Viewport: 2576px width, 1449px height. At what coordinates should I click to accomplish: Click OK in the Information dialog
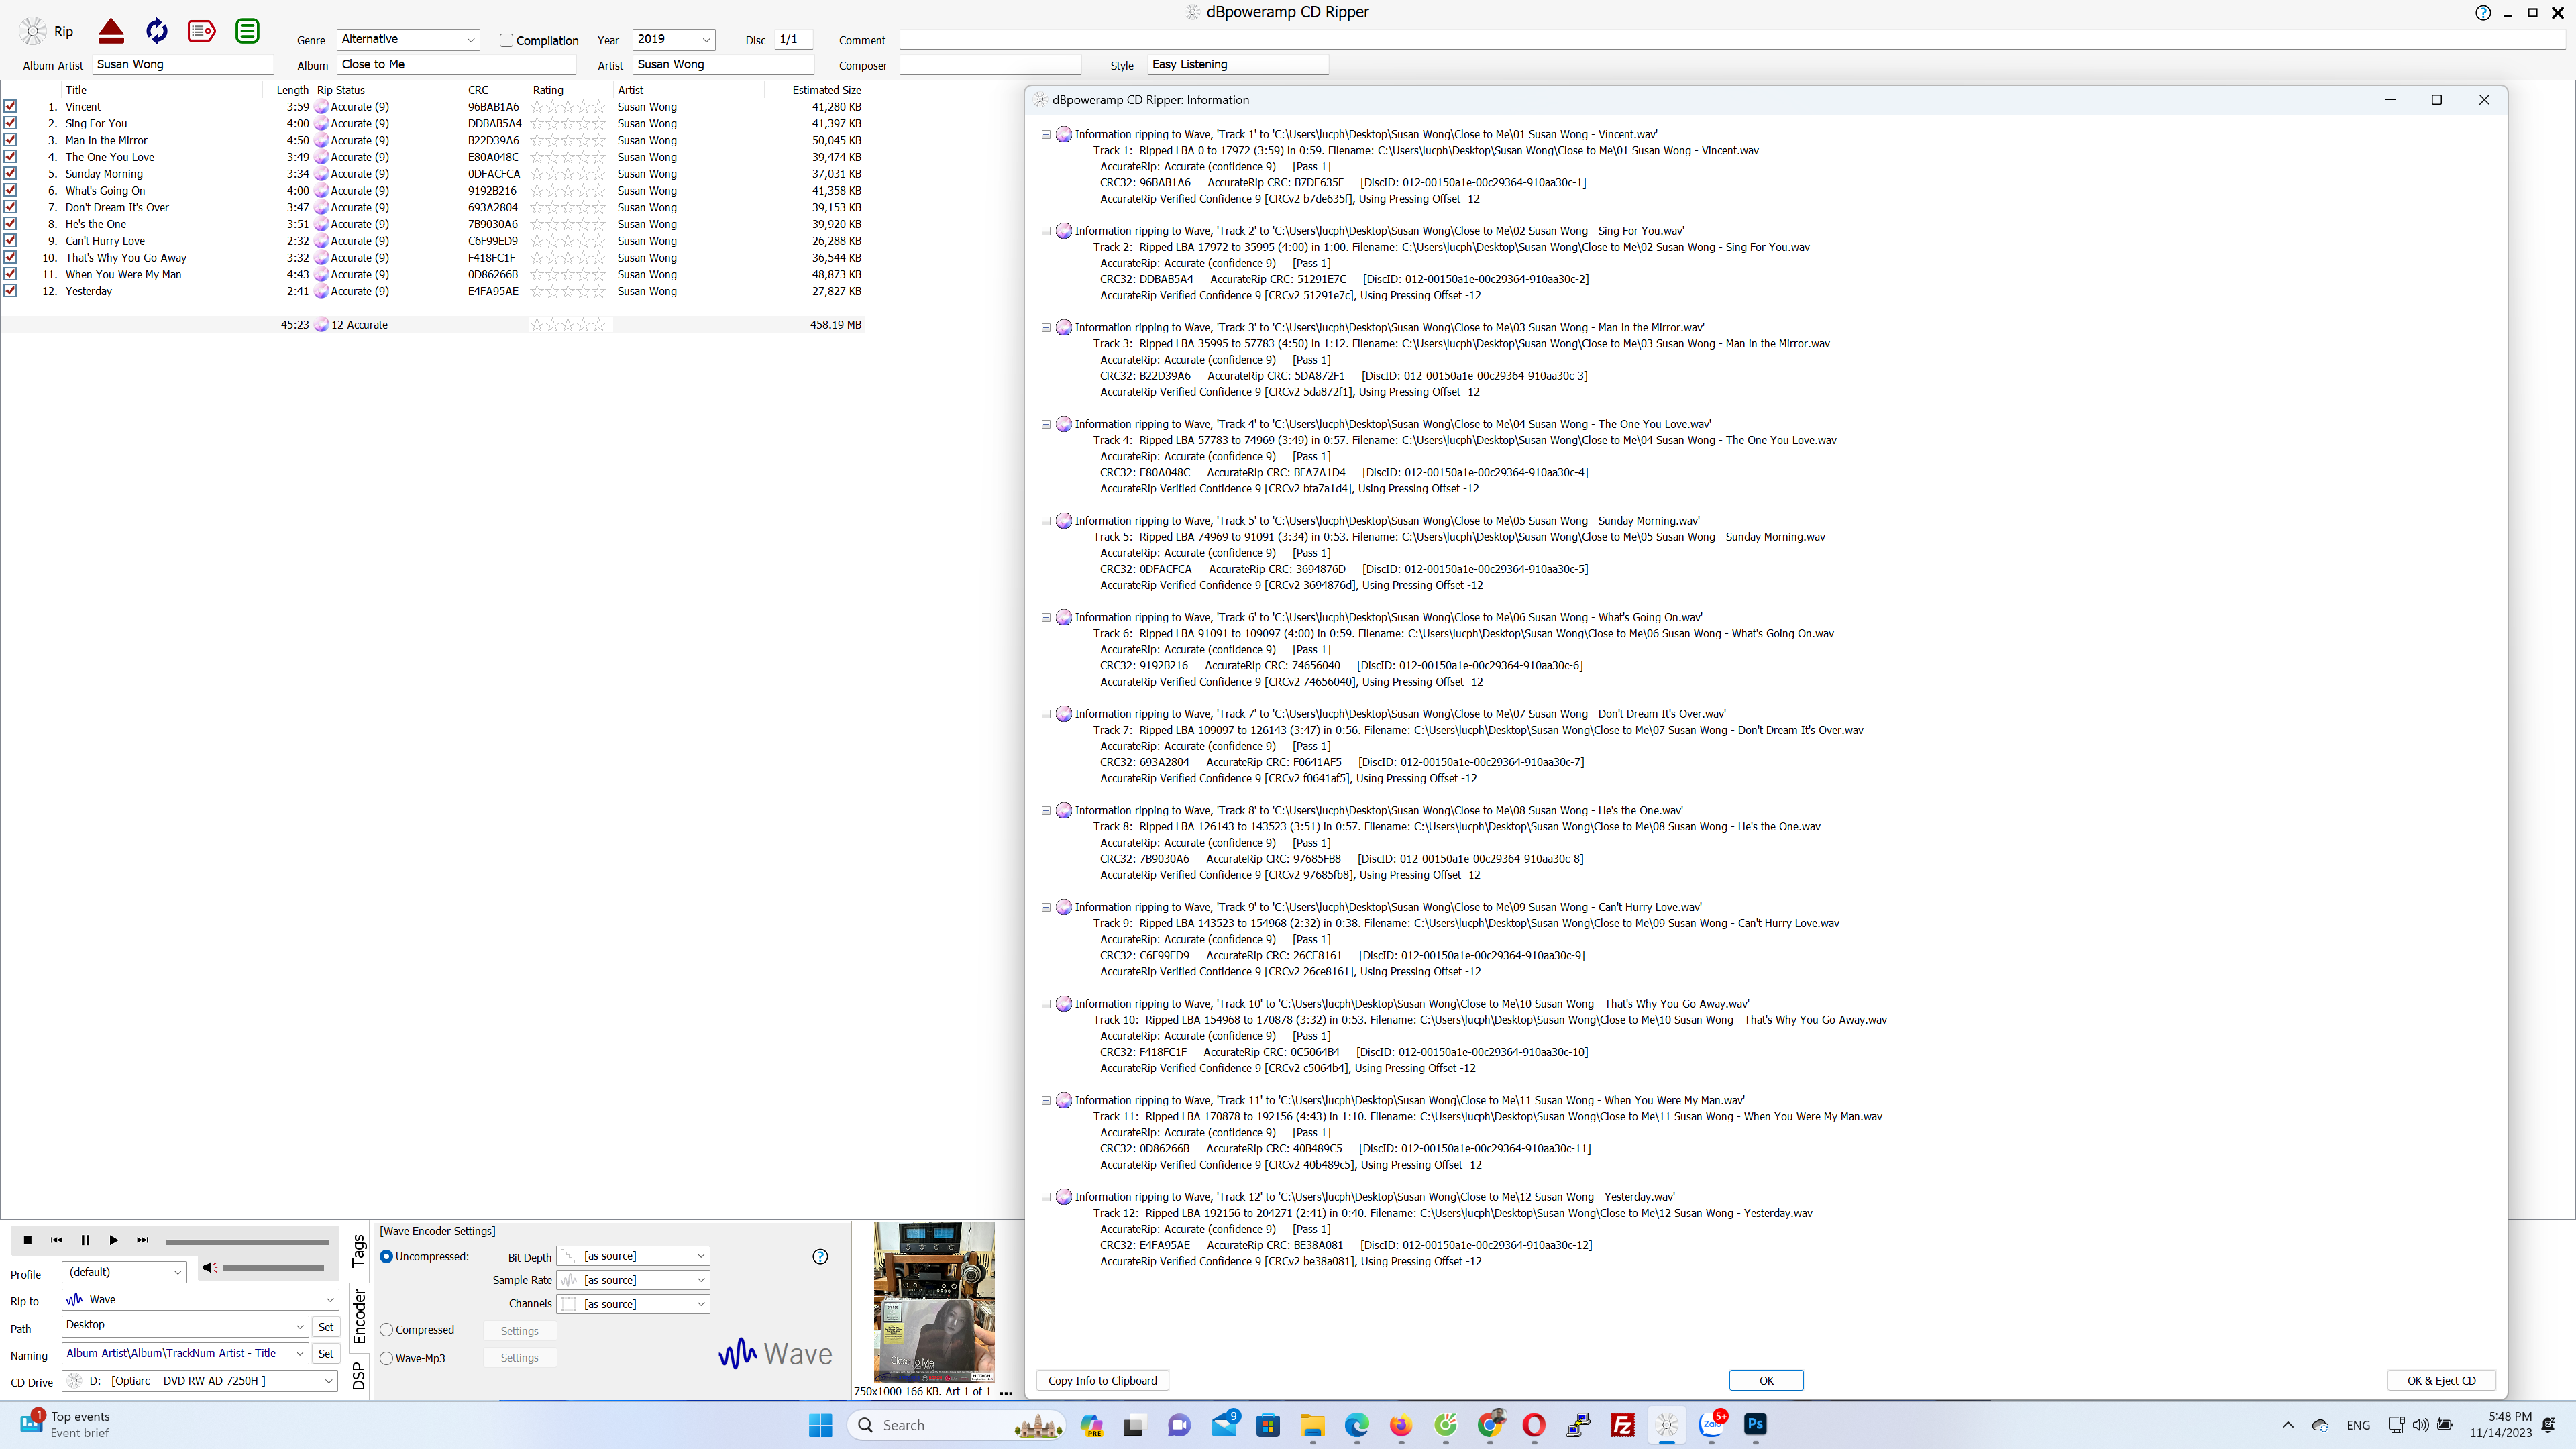tap(1766, 1381)
